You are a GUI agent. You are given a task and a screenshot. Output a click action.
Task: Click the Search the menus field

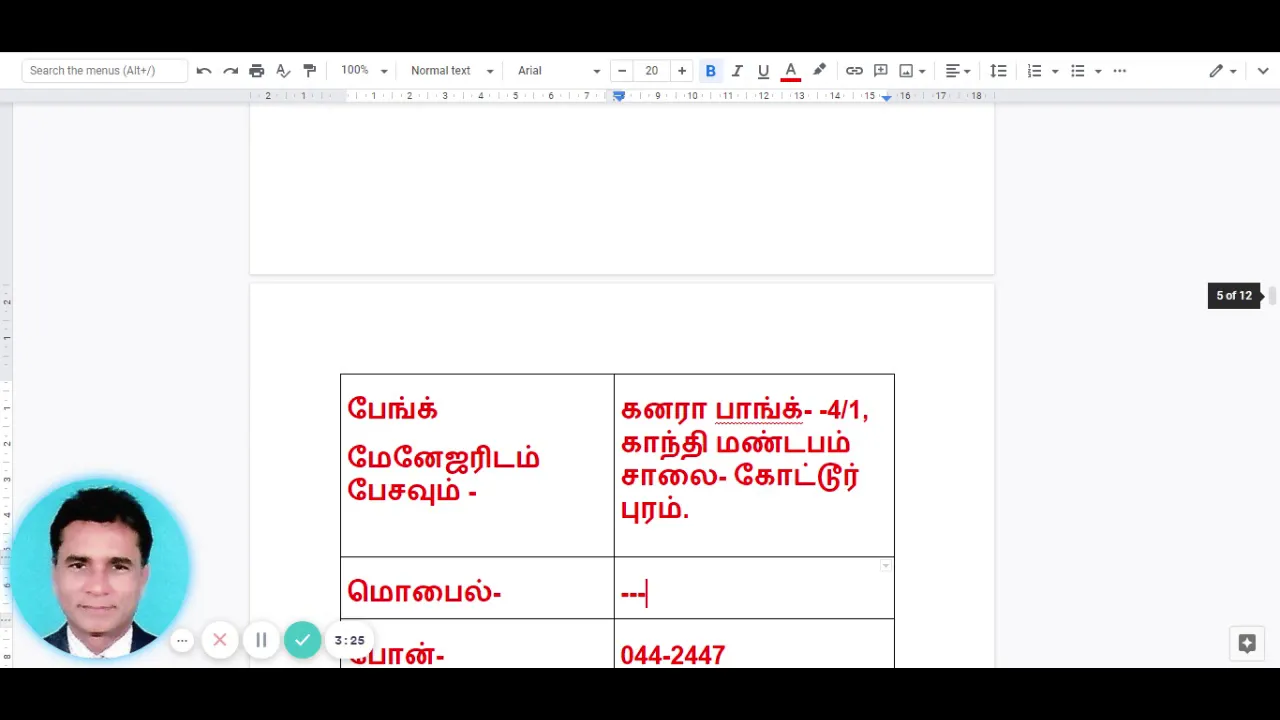tap(104, 71)
